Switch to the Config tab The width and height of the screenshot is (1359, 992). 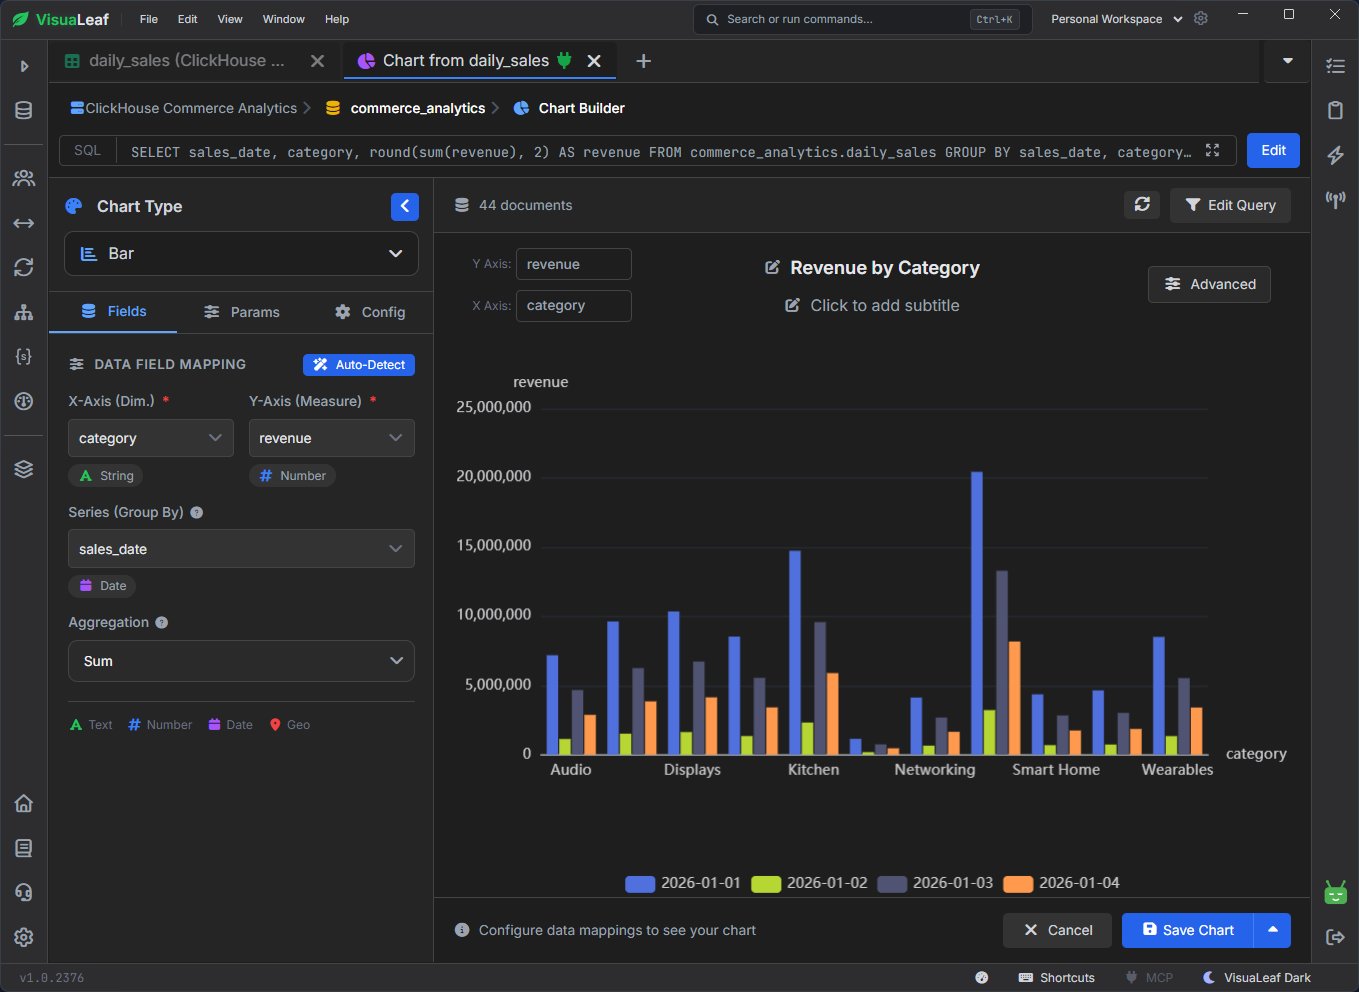click(370, 312)
